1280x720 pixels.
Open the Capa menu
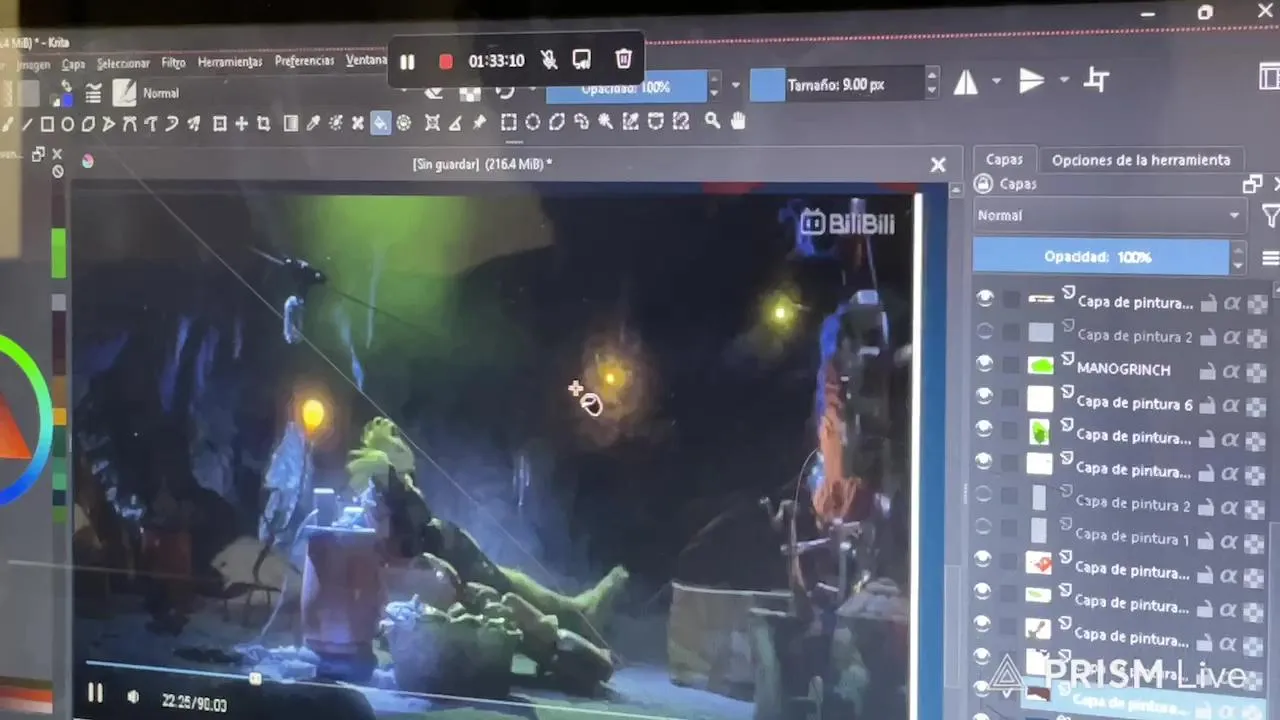73,64
